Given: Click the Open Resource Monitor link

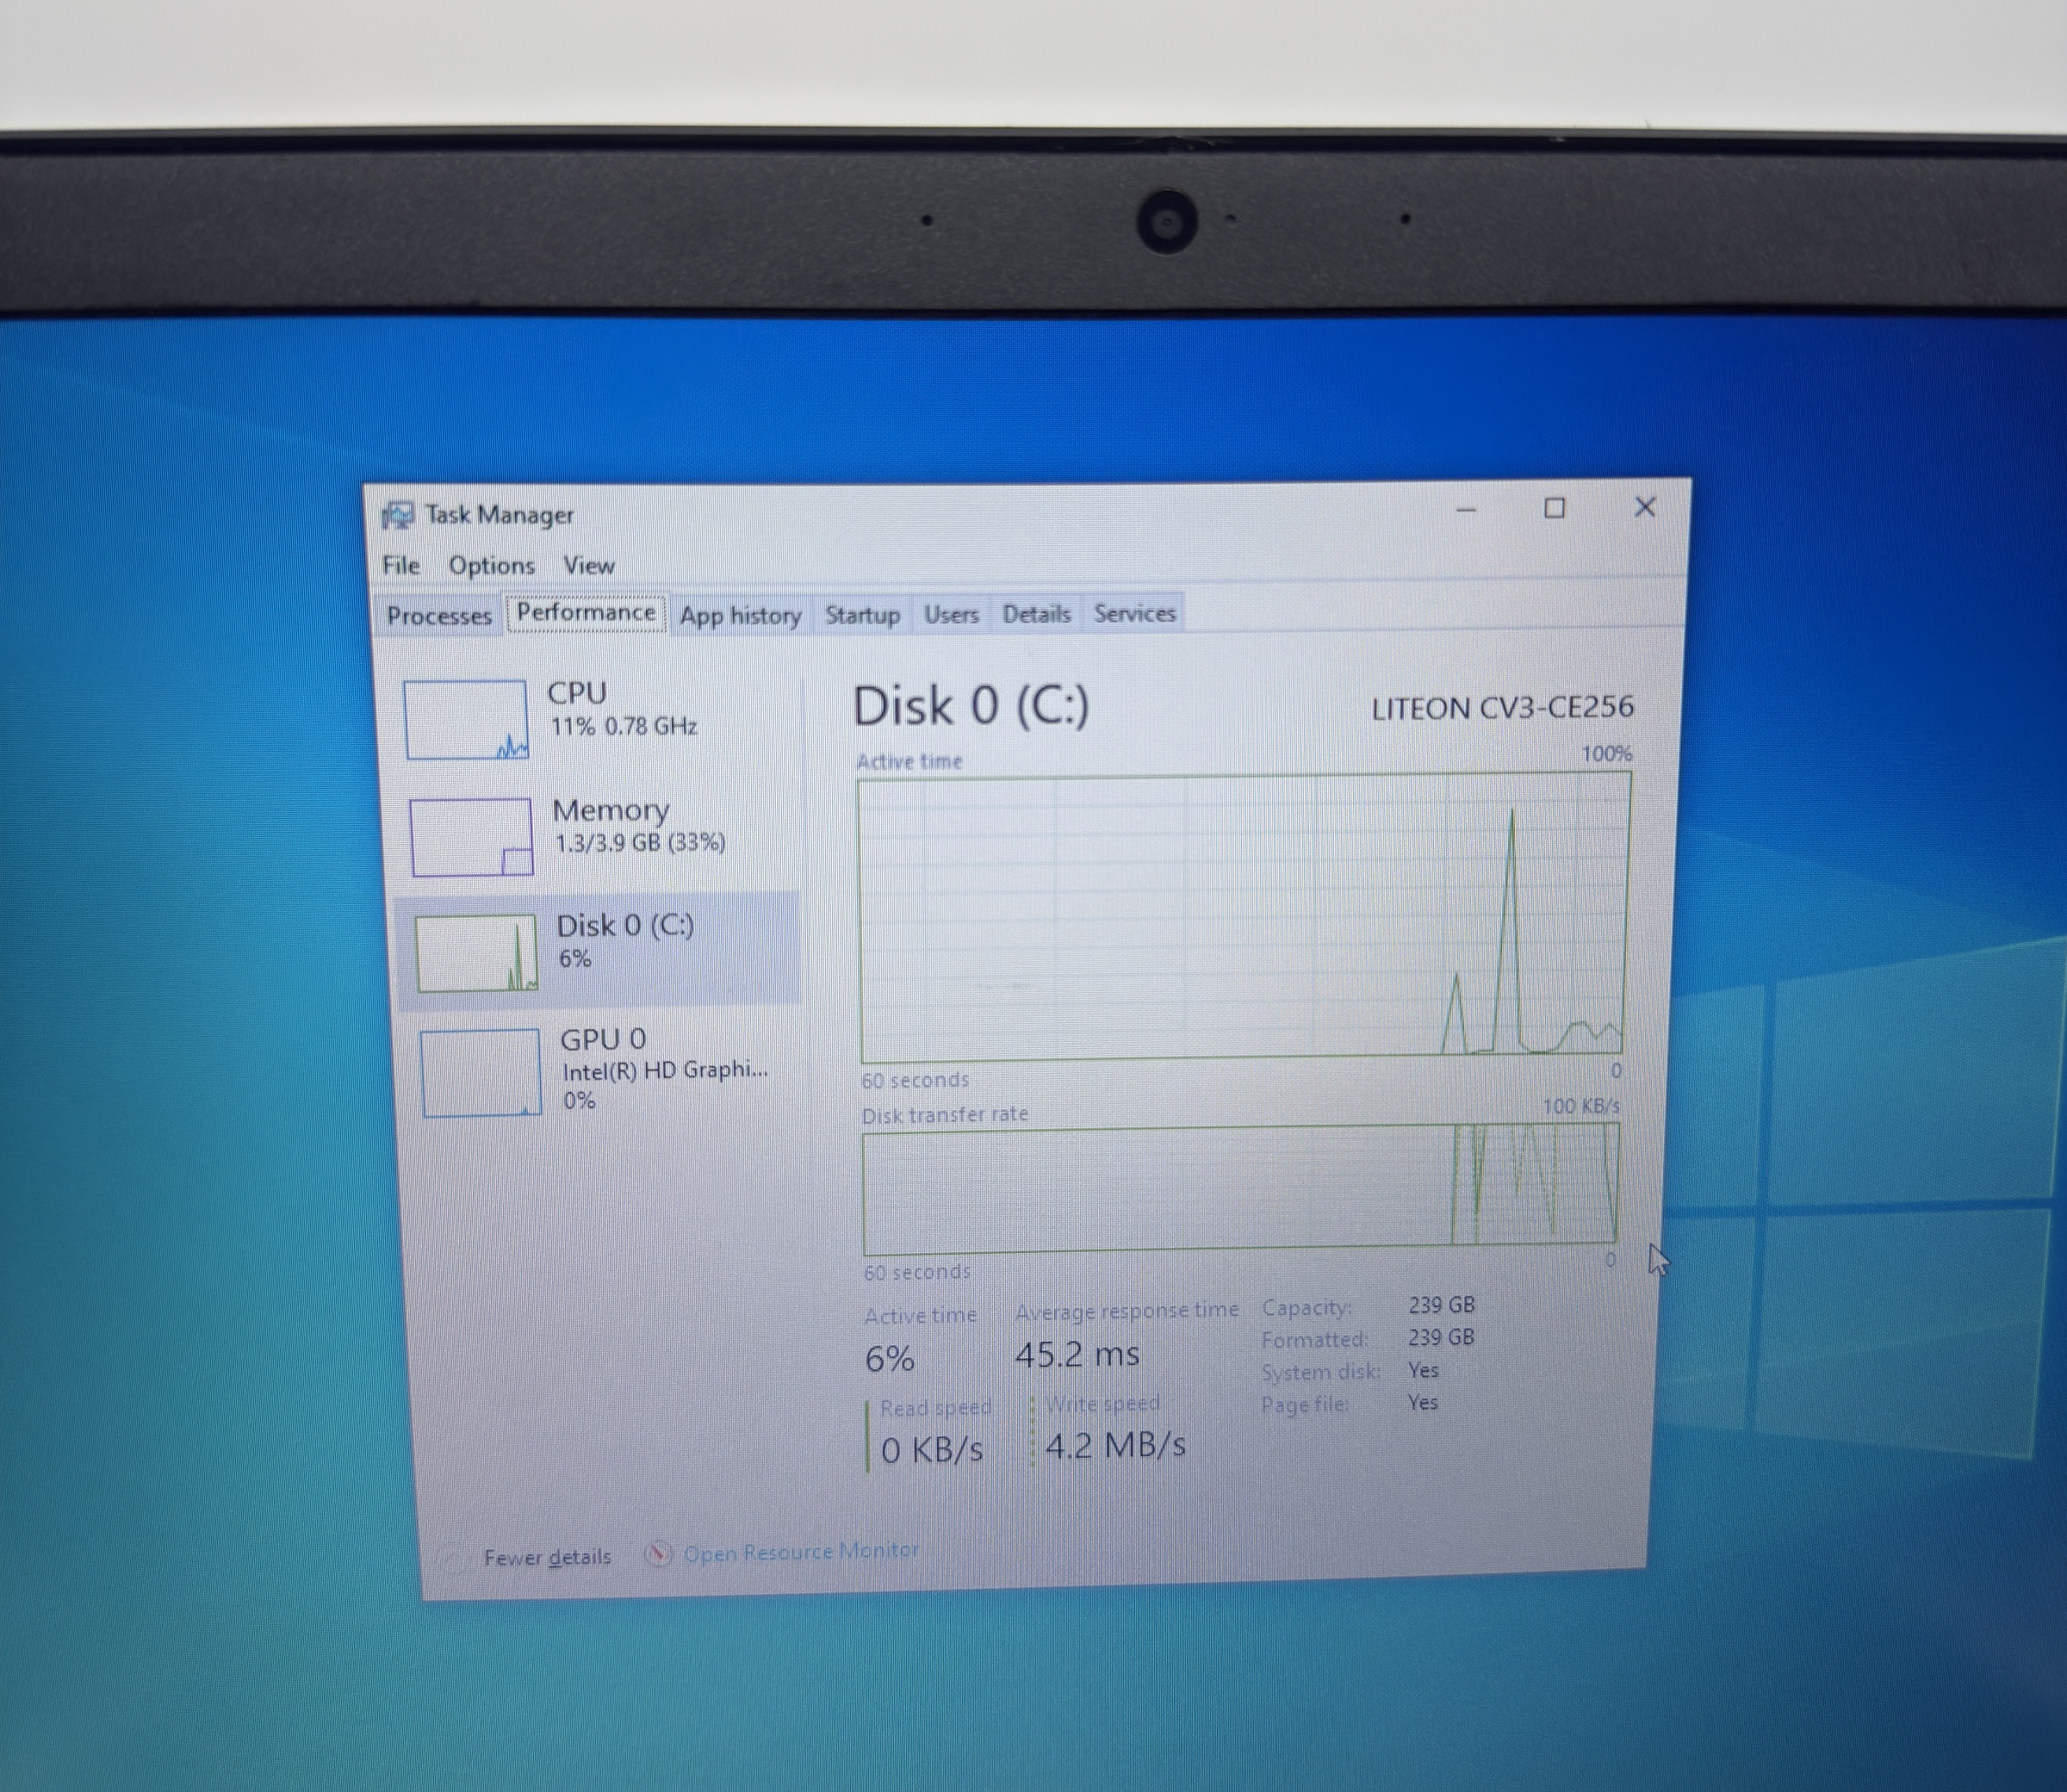Looking at the screenshot, I should pos(800,1551).
